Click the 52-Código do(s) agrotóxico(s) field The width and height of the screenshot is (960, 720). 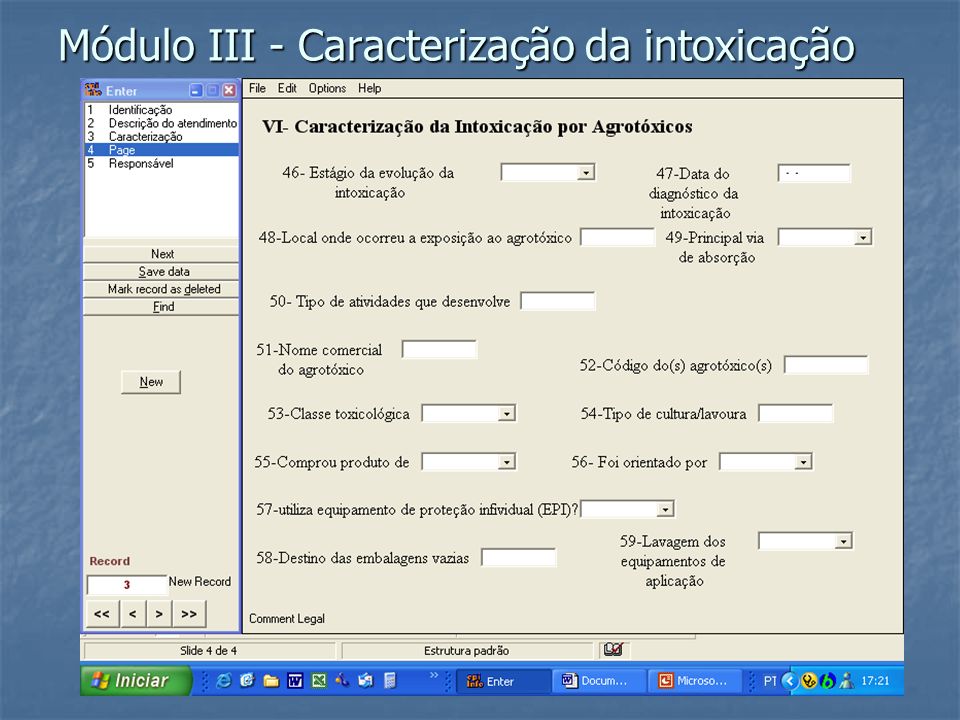tap(826, 365)
